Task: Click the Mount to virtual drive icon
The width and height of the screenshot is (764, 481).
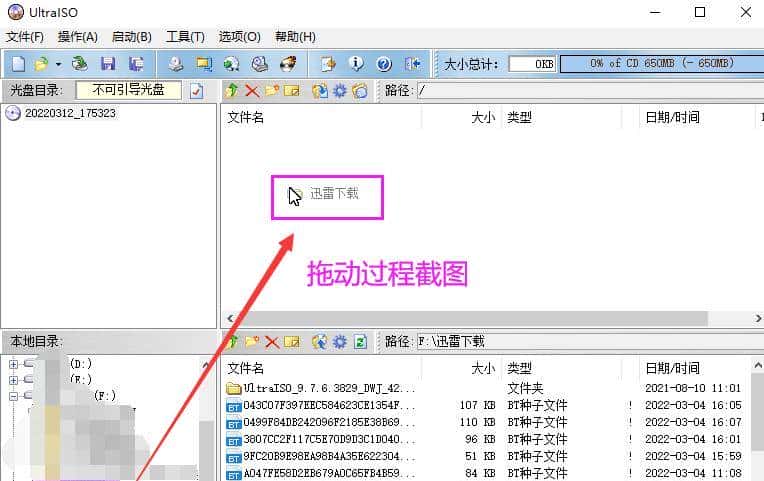Action: (260, 64)
